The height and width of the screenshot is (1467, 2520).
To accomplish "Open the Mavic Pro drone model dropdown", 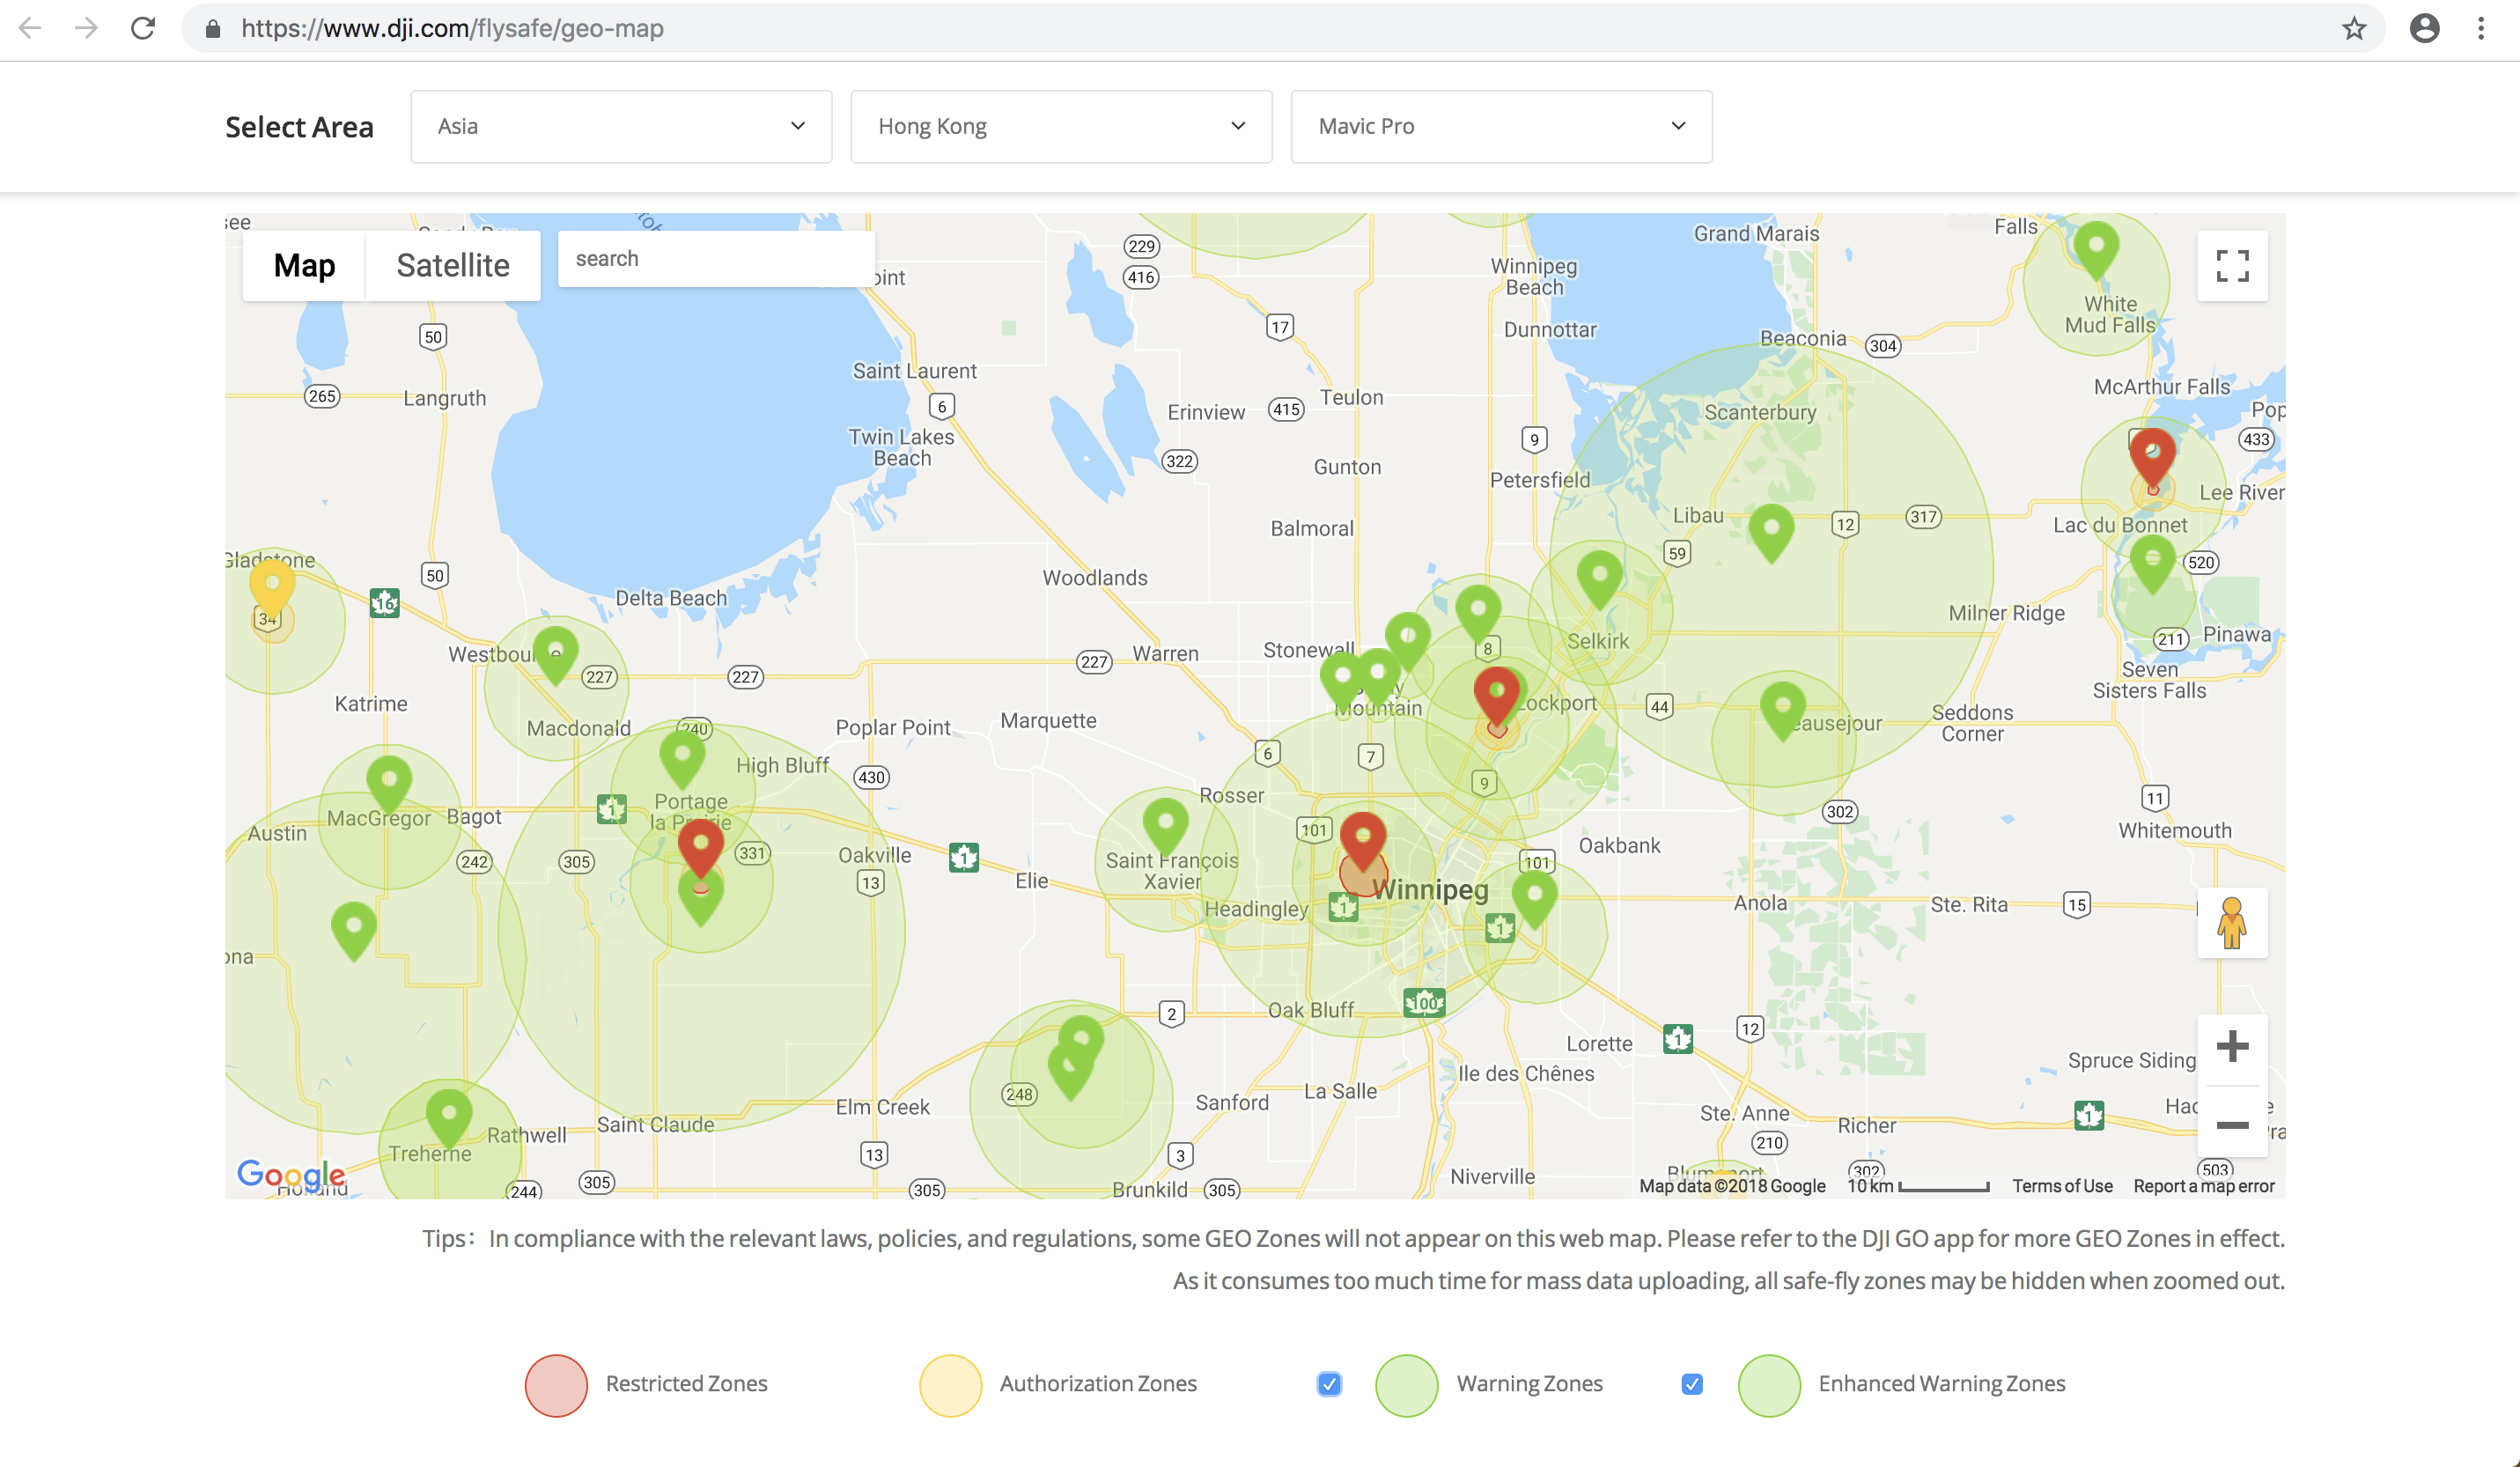I will click(1501, 126).
